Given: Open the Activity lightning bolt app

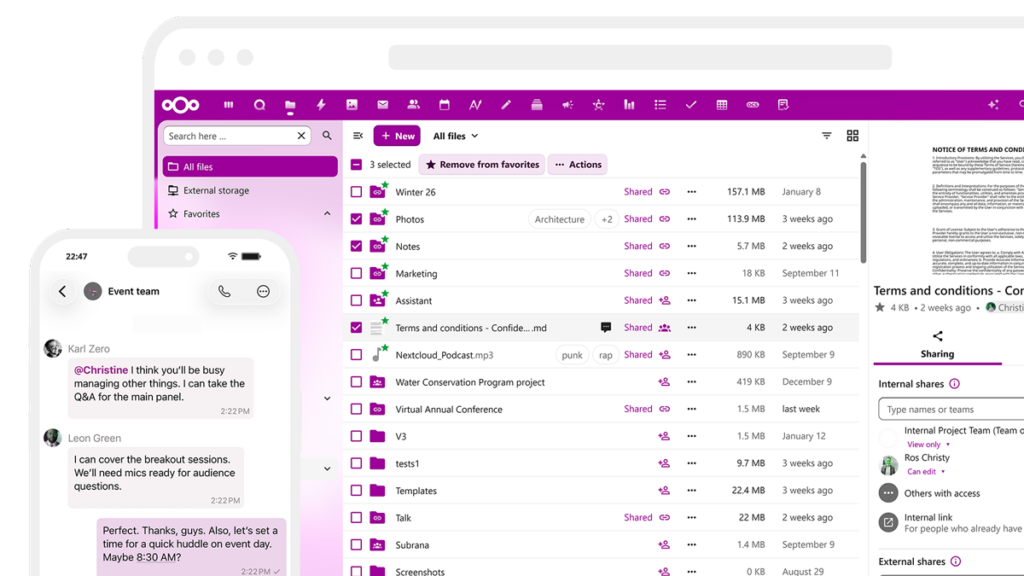Looking at the screenshot, I should point(321,105).
